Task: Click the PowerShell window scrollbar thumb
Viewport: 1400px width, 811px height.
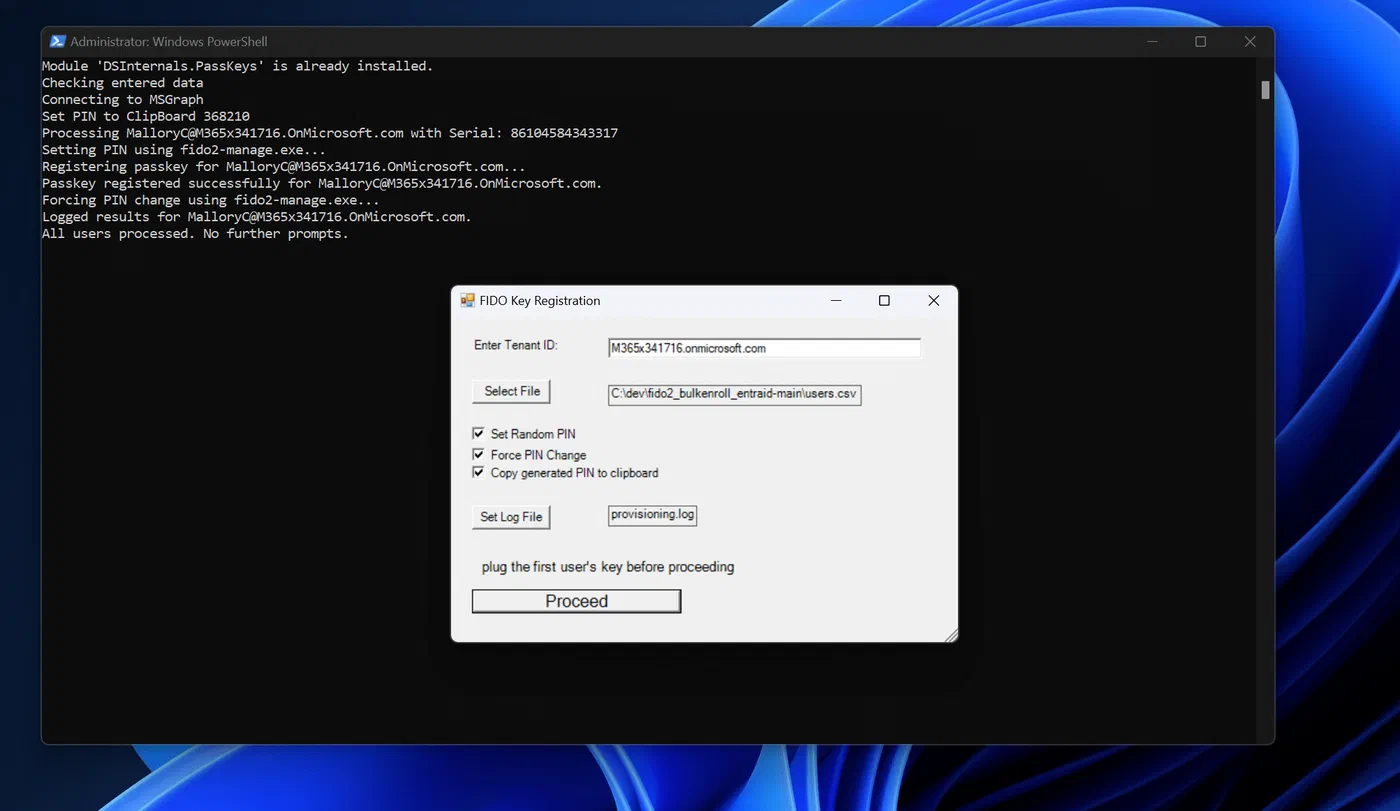Action: click(x=1265, y=90)
